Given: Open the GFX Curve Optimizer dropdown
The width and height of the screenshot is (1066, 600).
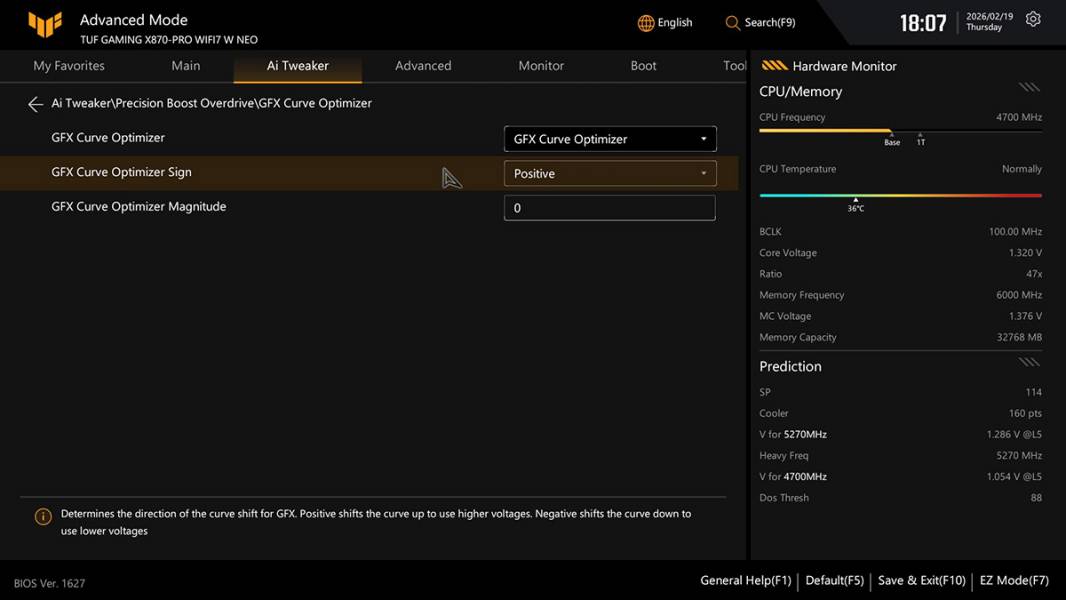Looking at the screenshot, I should [609, 139].
